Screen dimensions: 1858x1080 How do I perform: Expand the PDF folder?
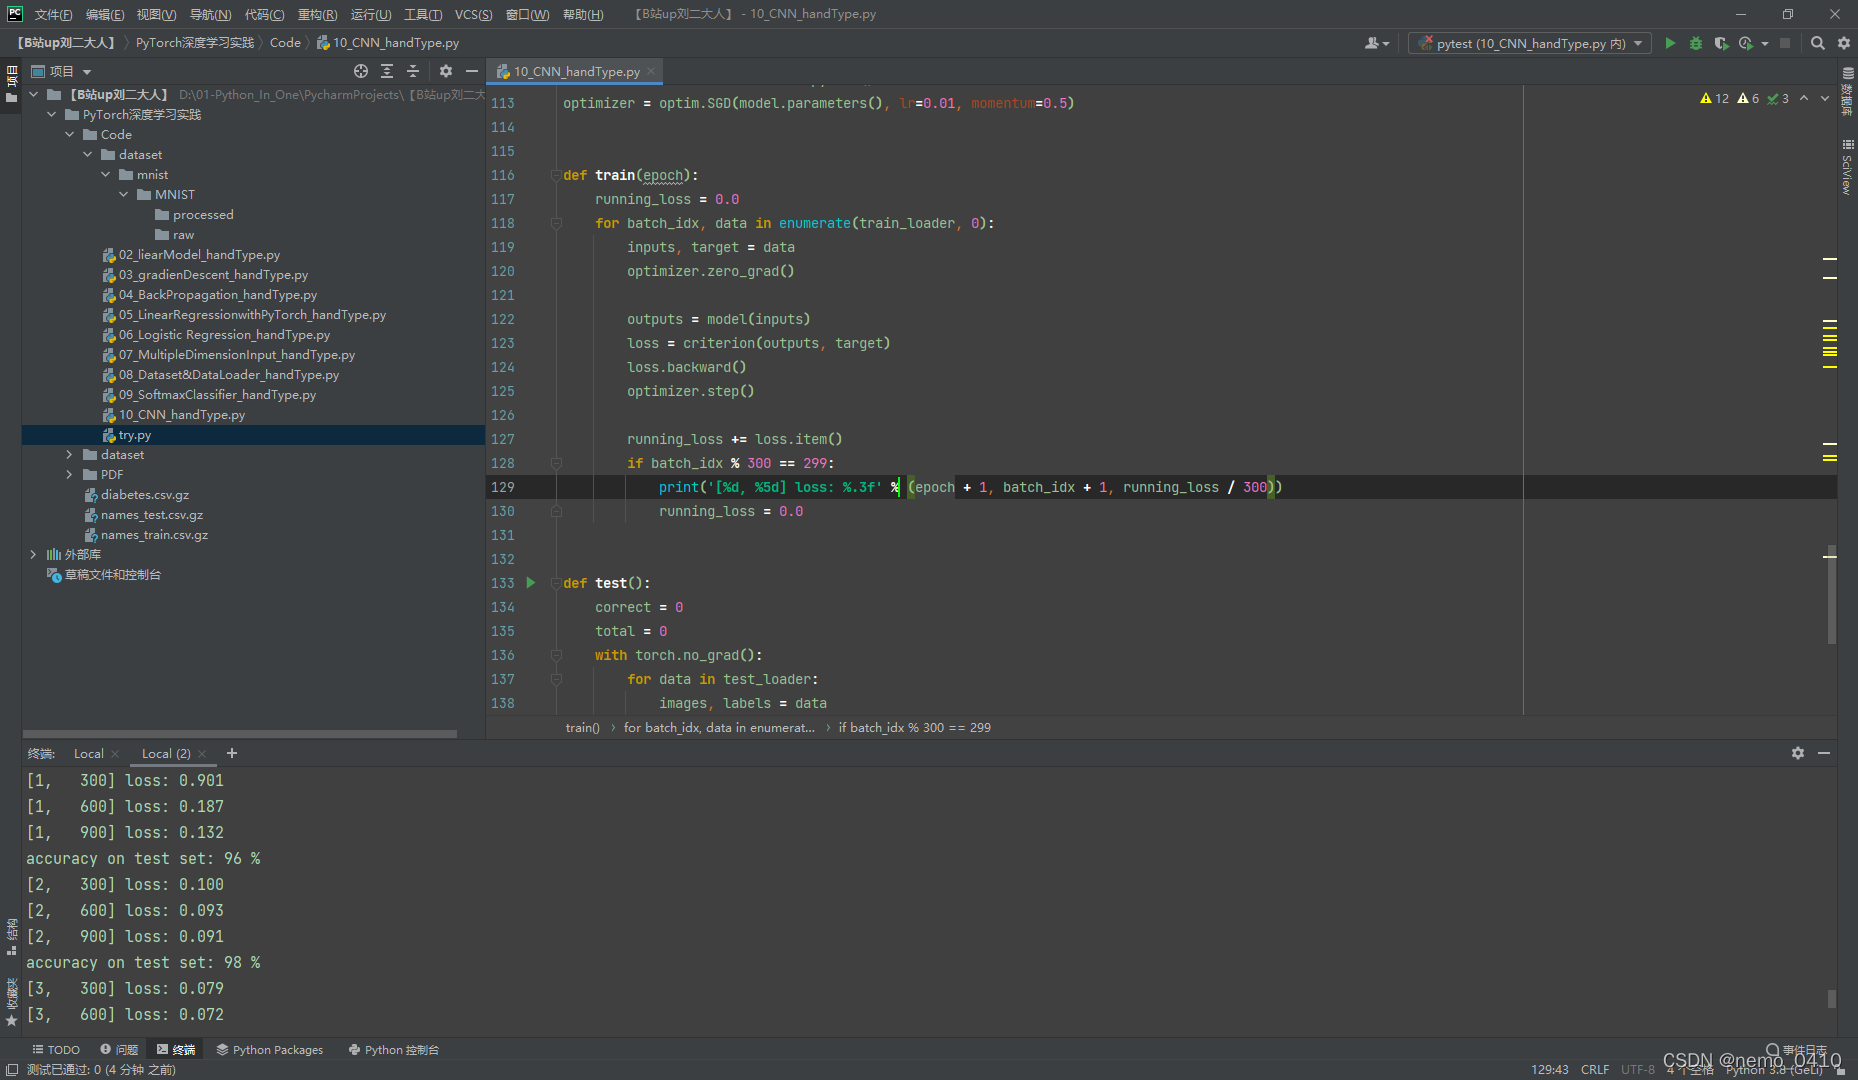coord(70,474)
